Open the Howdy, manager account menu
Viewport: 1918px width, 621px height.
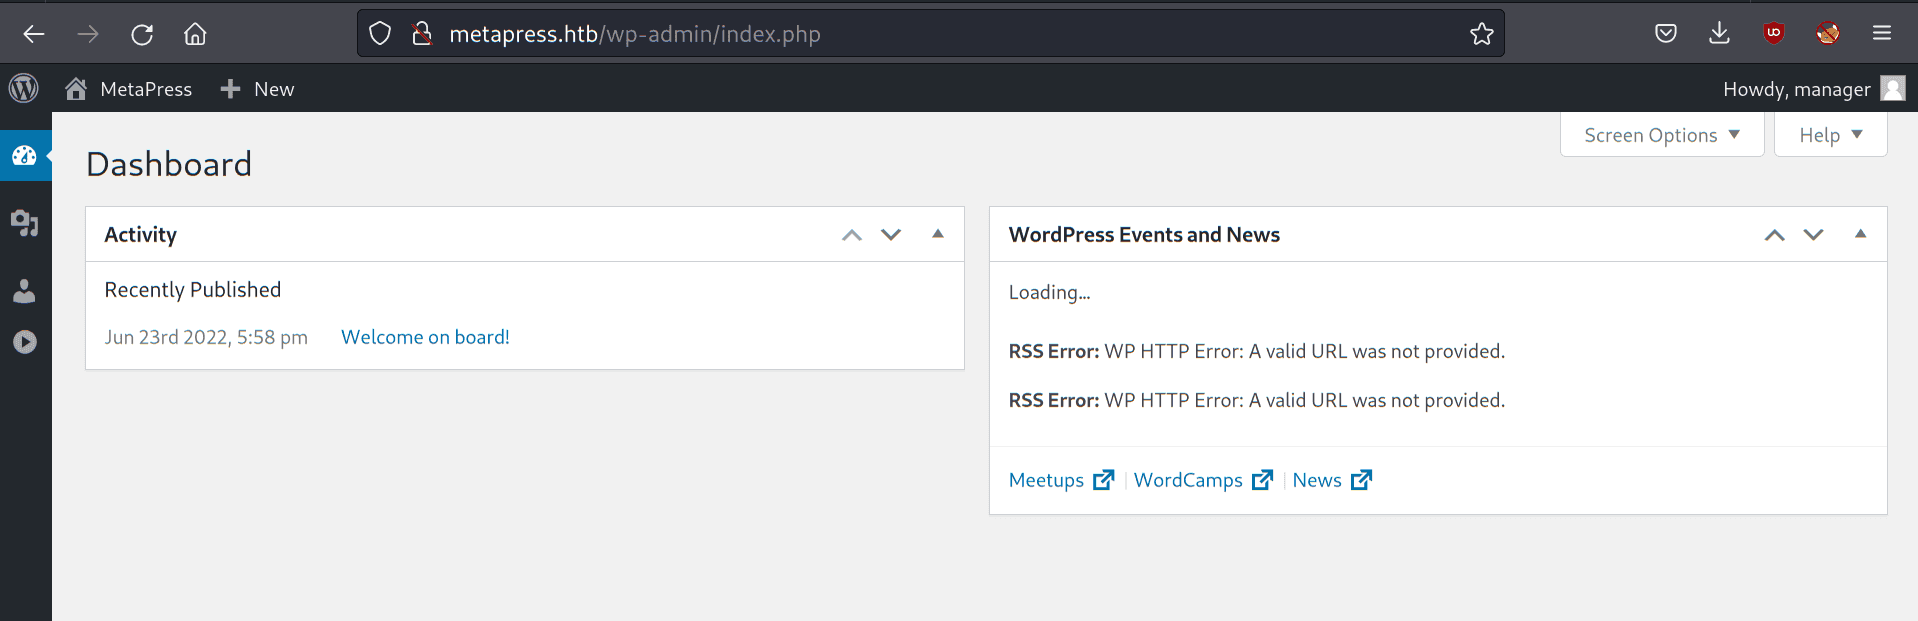pos(1812,89)
